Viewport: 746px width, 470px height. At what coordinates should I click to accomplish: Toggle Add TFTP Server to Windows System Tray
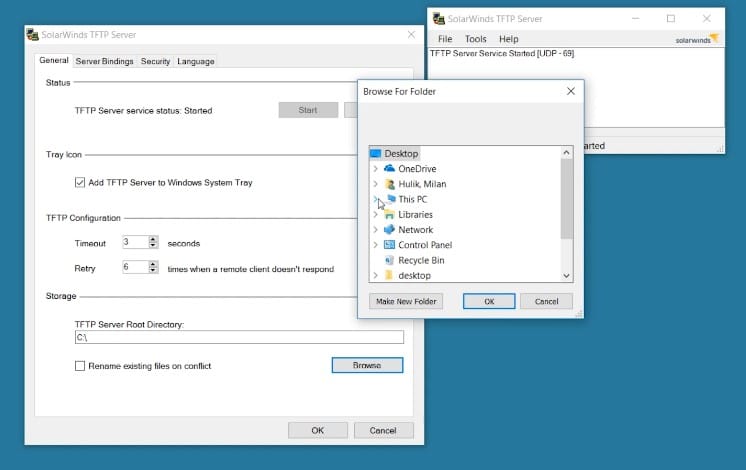80,182
